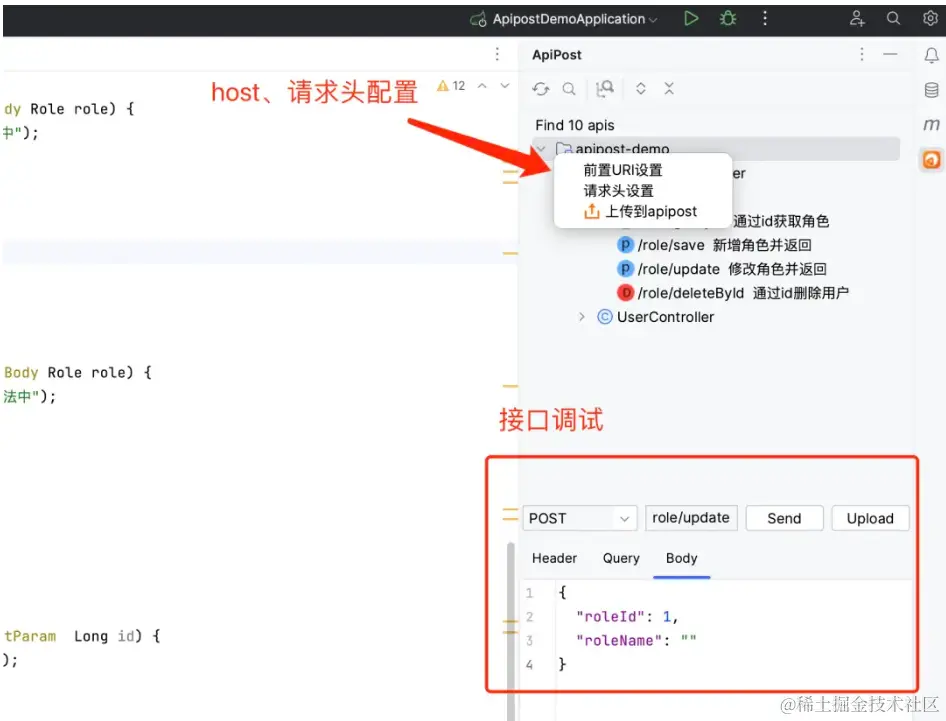The width and height of the screenshot is (946, 721).
Task: Open the editor tab options menu
Action: [497, 54]
